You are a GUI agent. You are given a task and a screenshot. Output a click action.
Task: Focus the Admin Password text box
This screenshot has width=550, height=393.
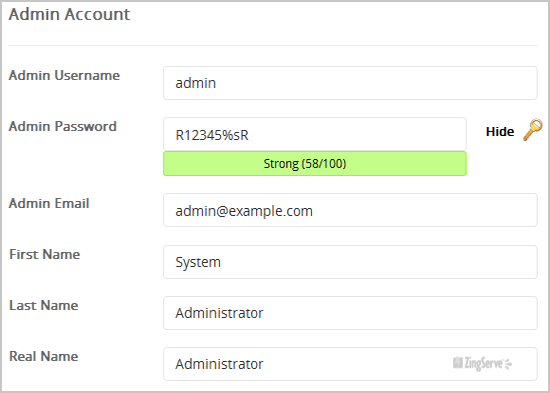click(x=315, y=134)
